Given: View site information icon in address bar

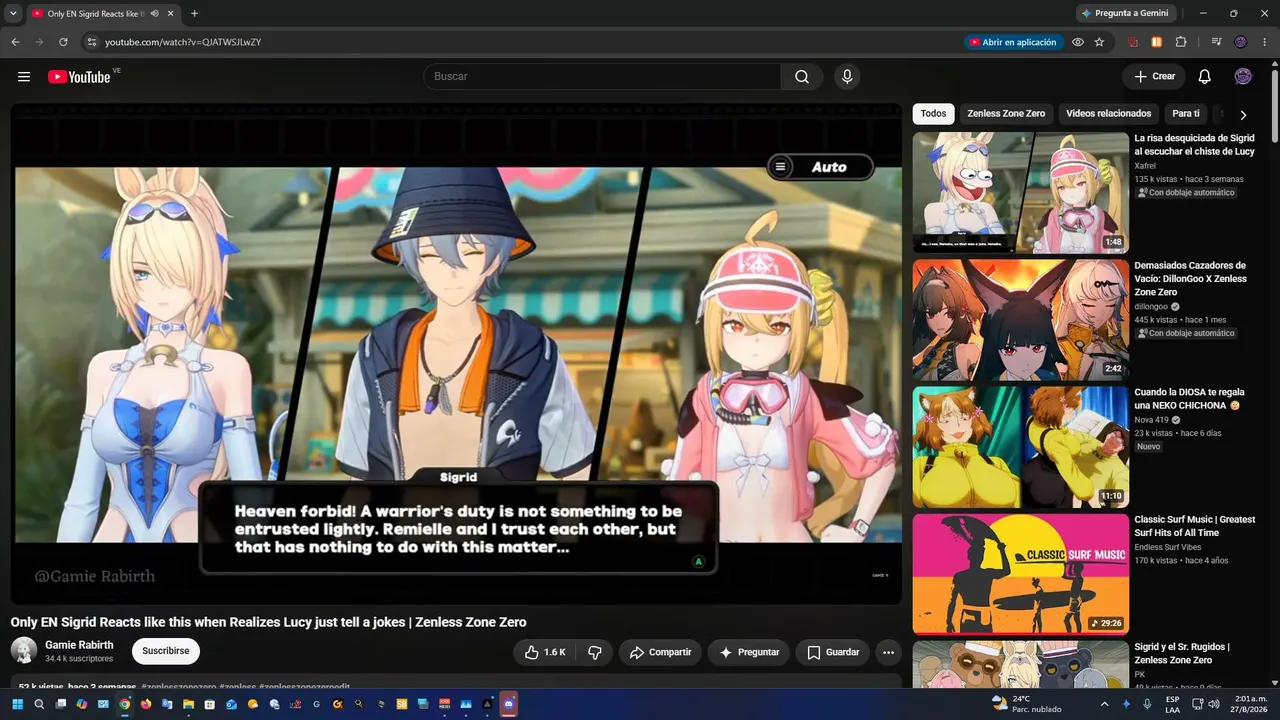Looking at the screenshot, I should [91, 42].
